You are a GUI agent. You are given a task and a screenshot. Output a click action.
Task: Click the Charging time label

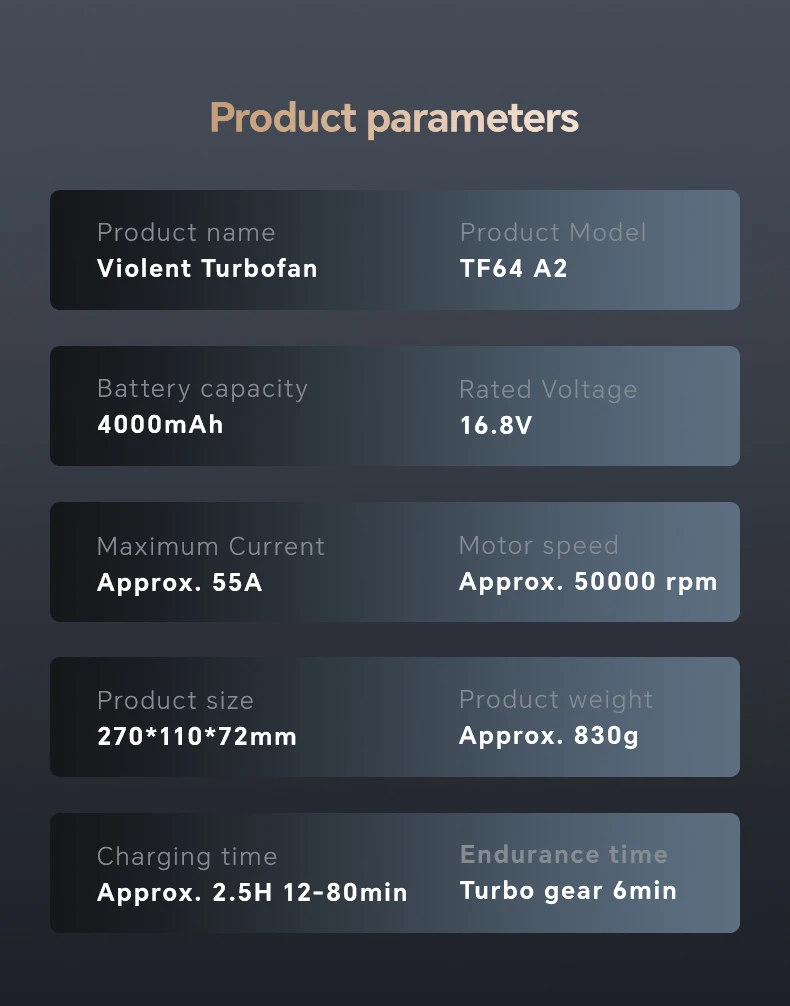pos(187,856)
